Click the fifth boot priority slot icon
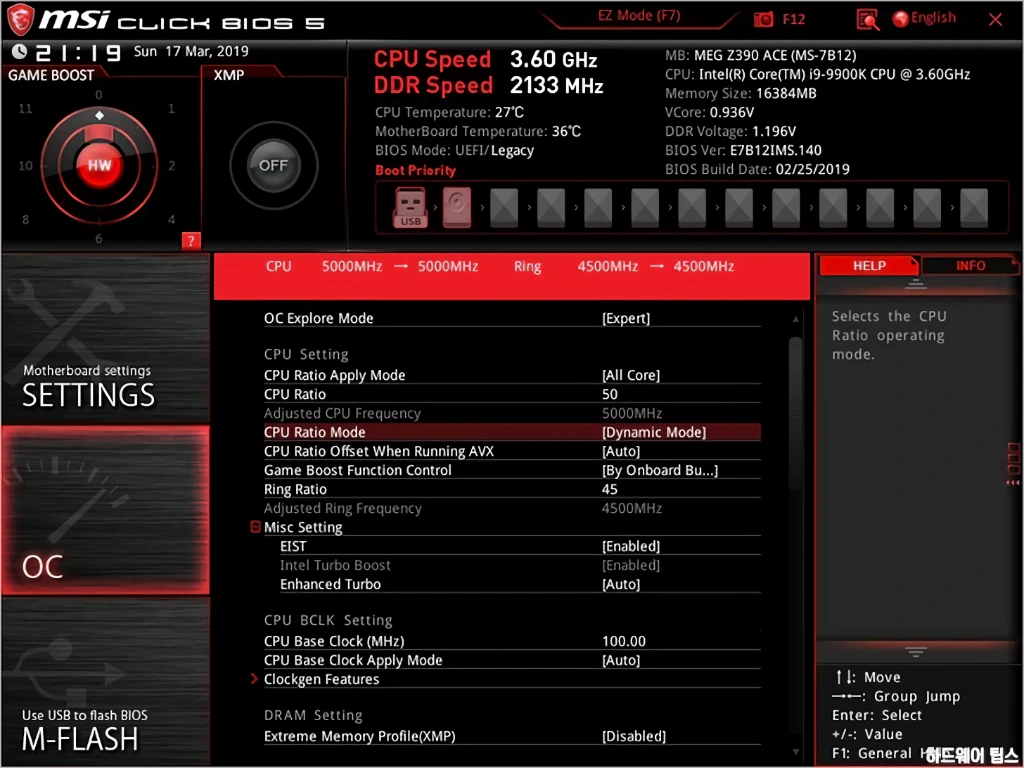The image size is (1024, 768). [x=598, y=208]
